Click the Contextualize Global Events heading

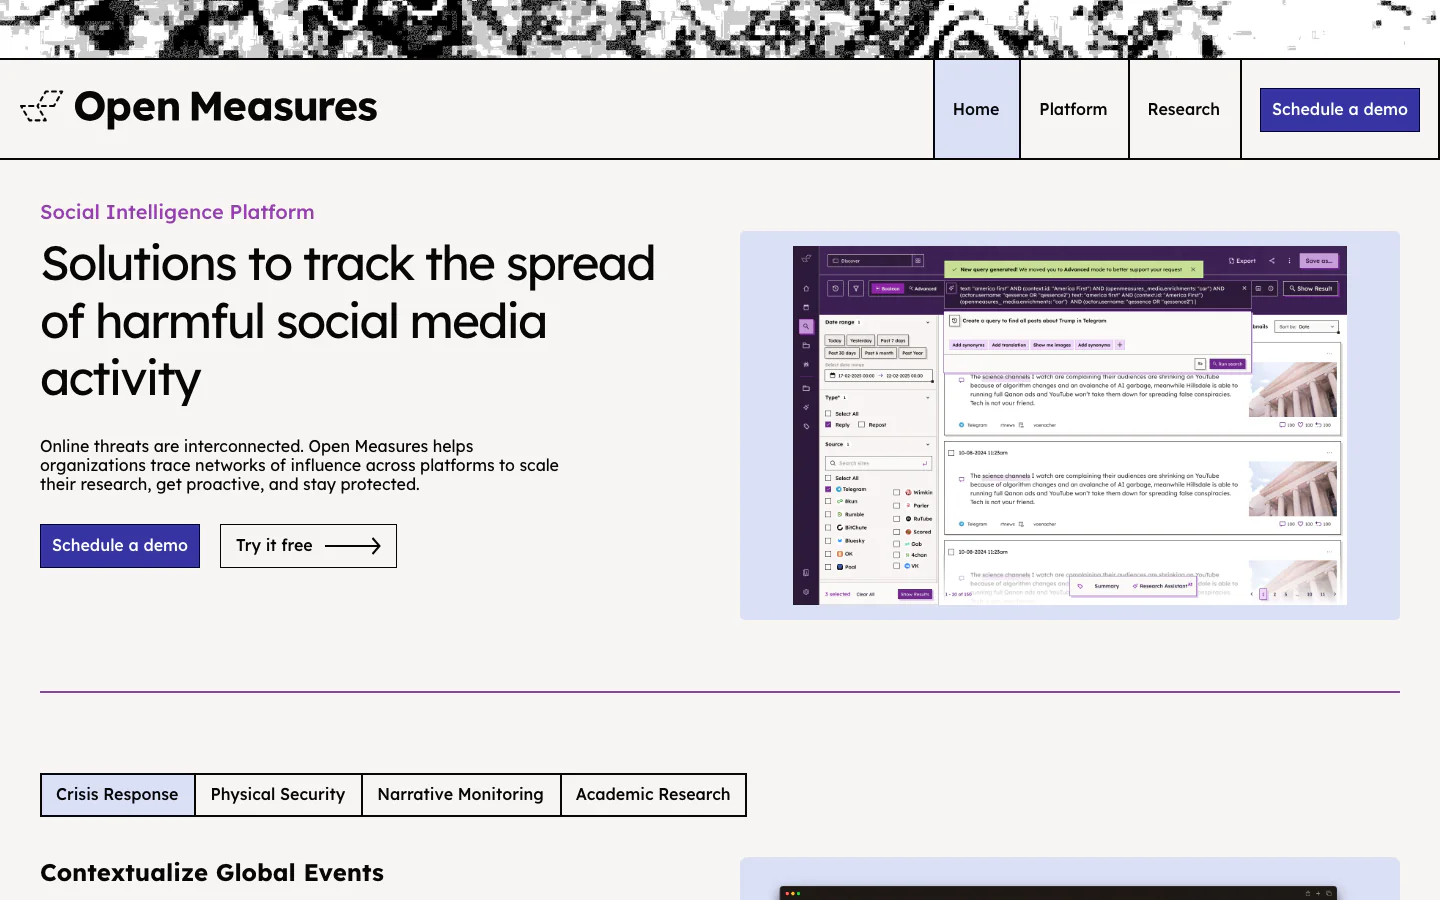pos(212,873)
